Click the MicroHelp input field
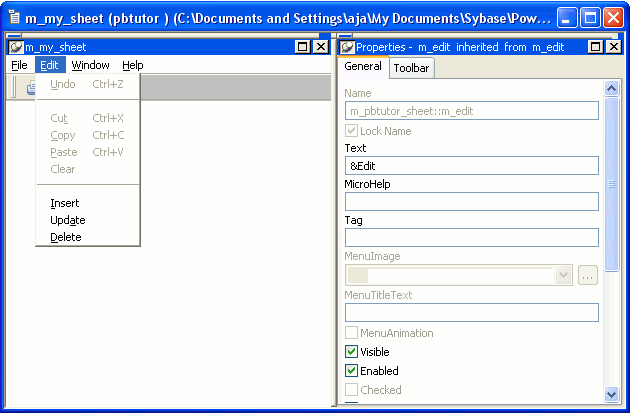 [x=472, y=202]
